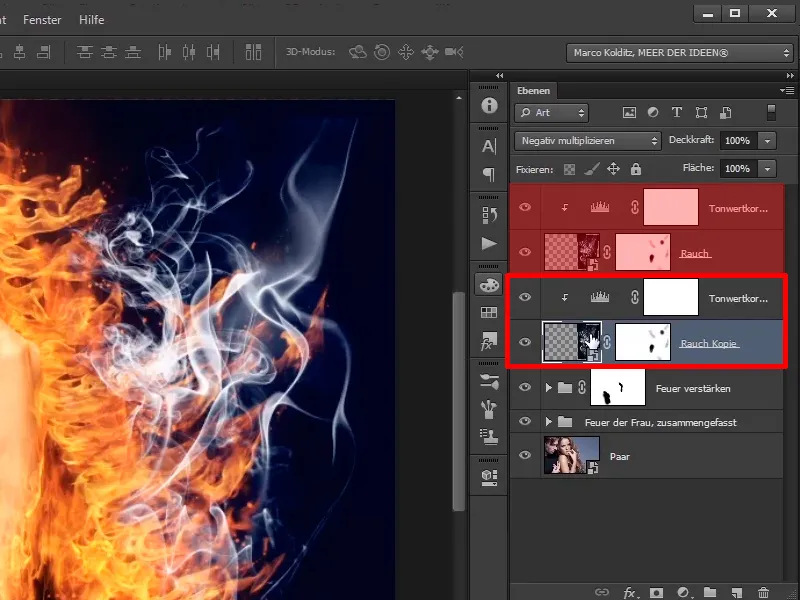Image resolution: width=800 pixels, height=600 pixels.
Task: Click the auto-align layers icon
Action: click(x=253, y=52)
